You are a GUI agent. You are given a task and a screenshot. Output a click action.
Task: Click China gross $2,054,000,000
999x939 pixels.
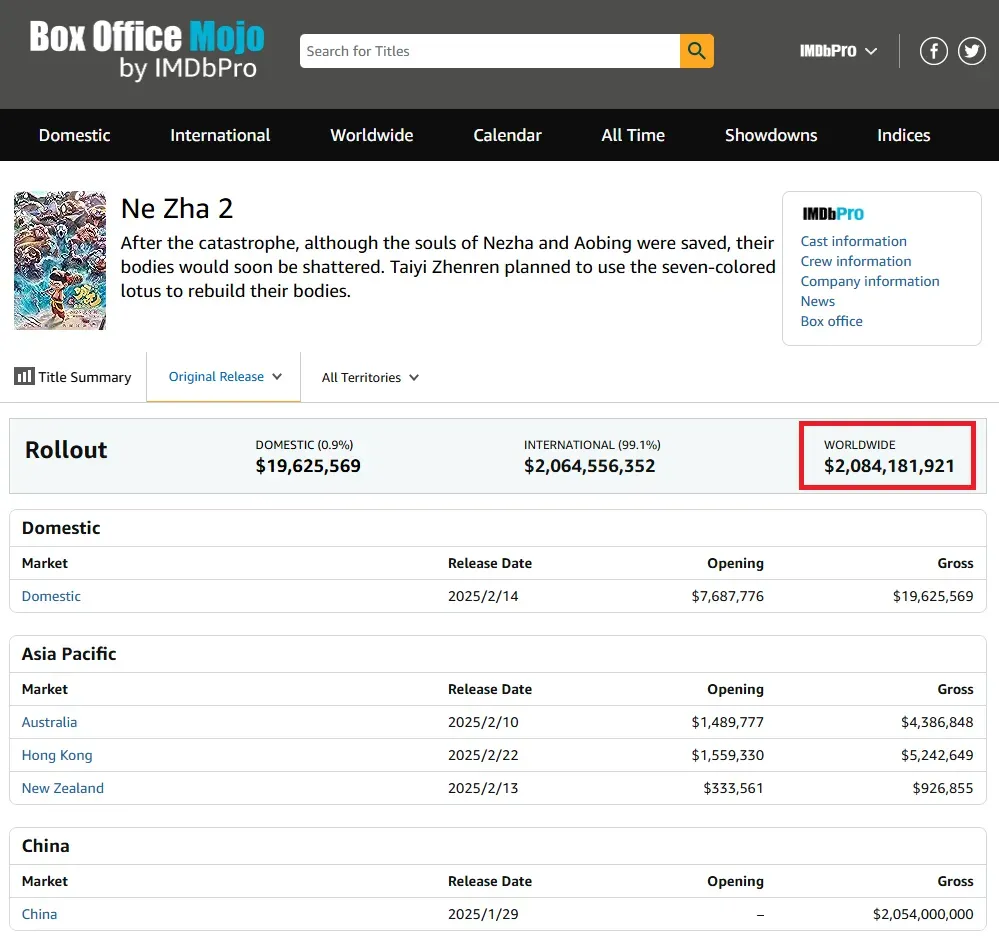tap(923, 914)
